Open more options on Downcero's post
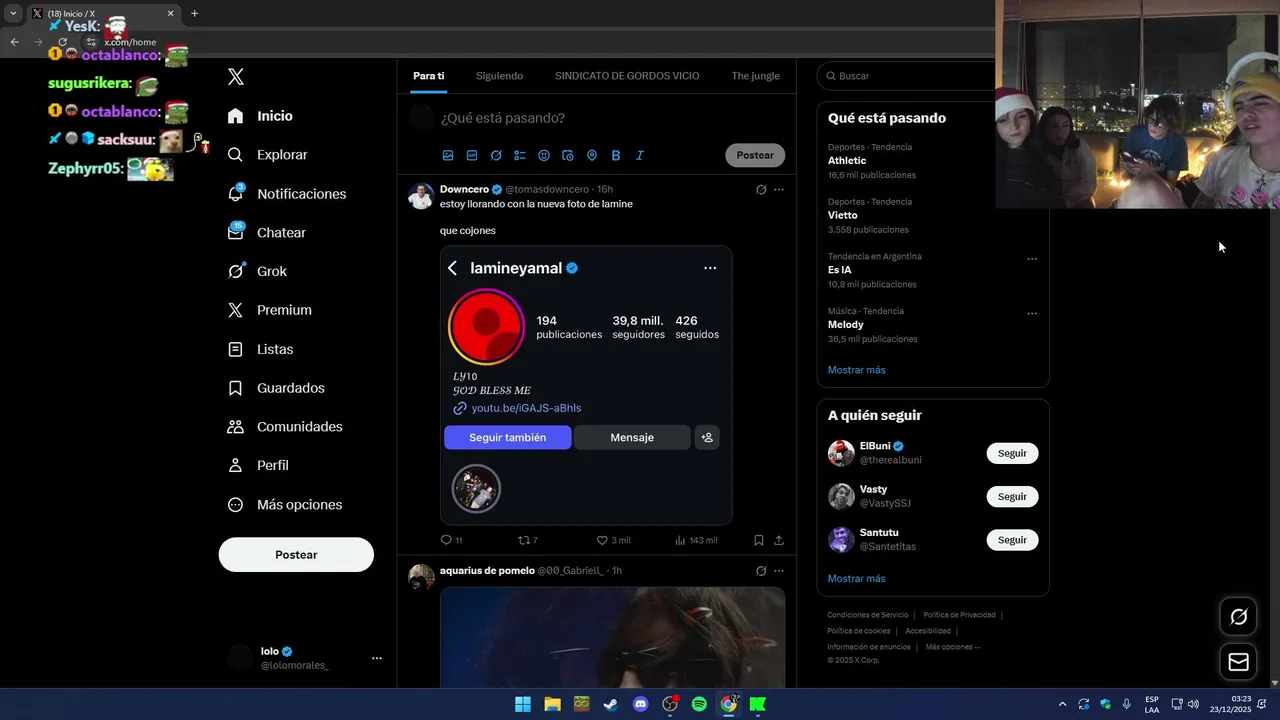The image size is (1280, 720). click(x=779, y=189)
